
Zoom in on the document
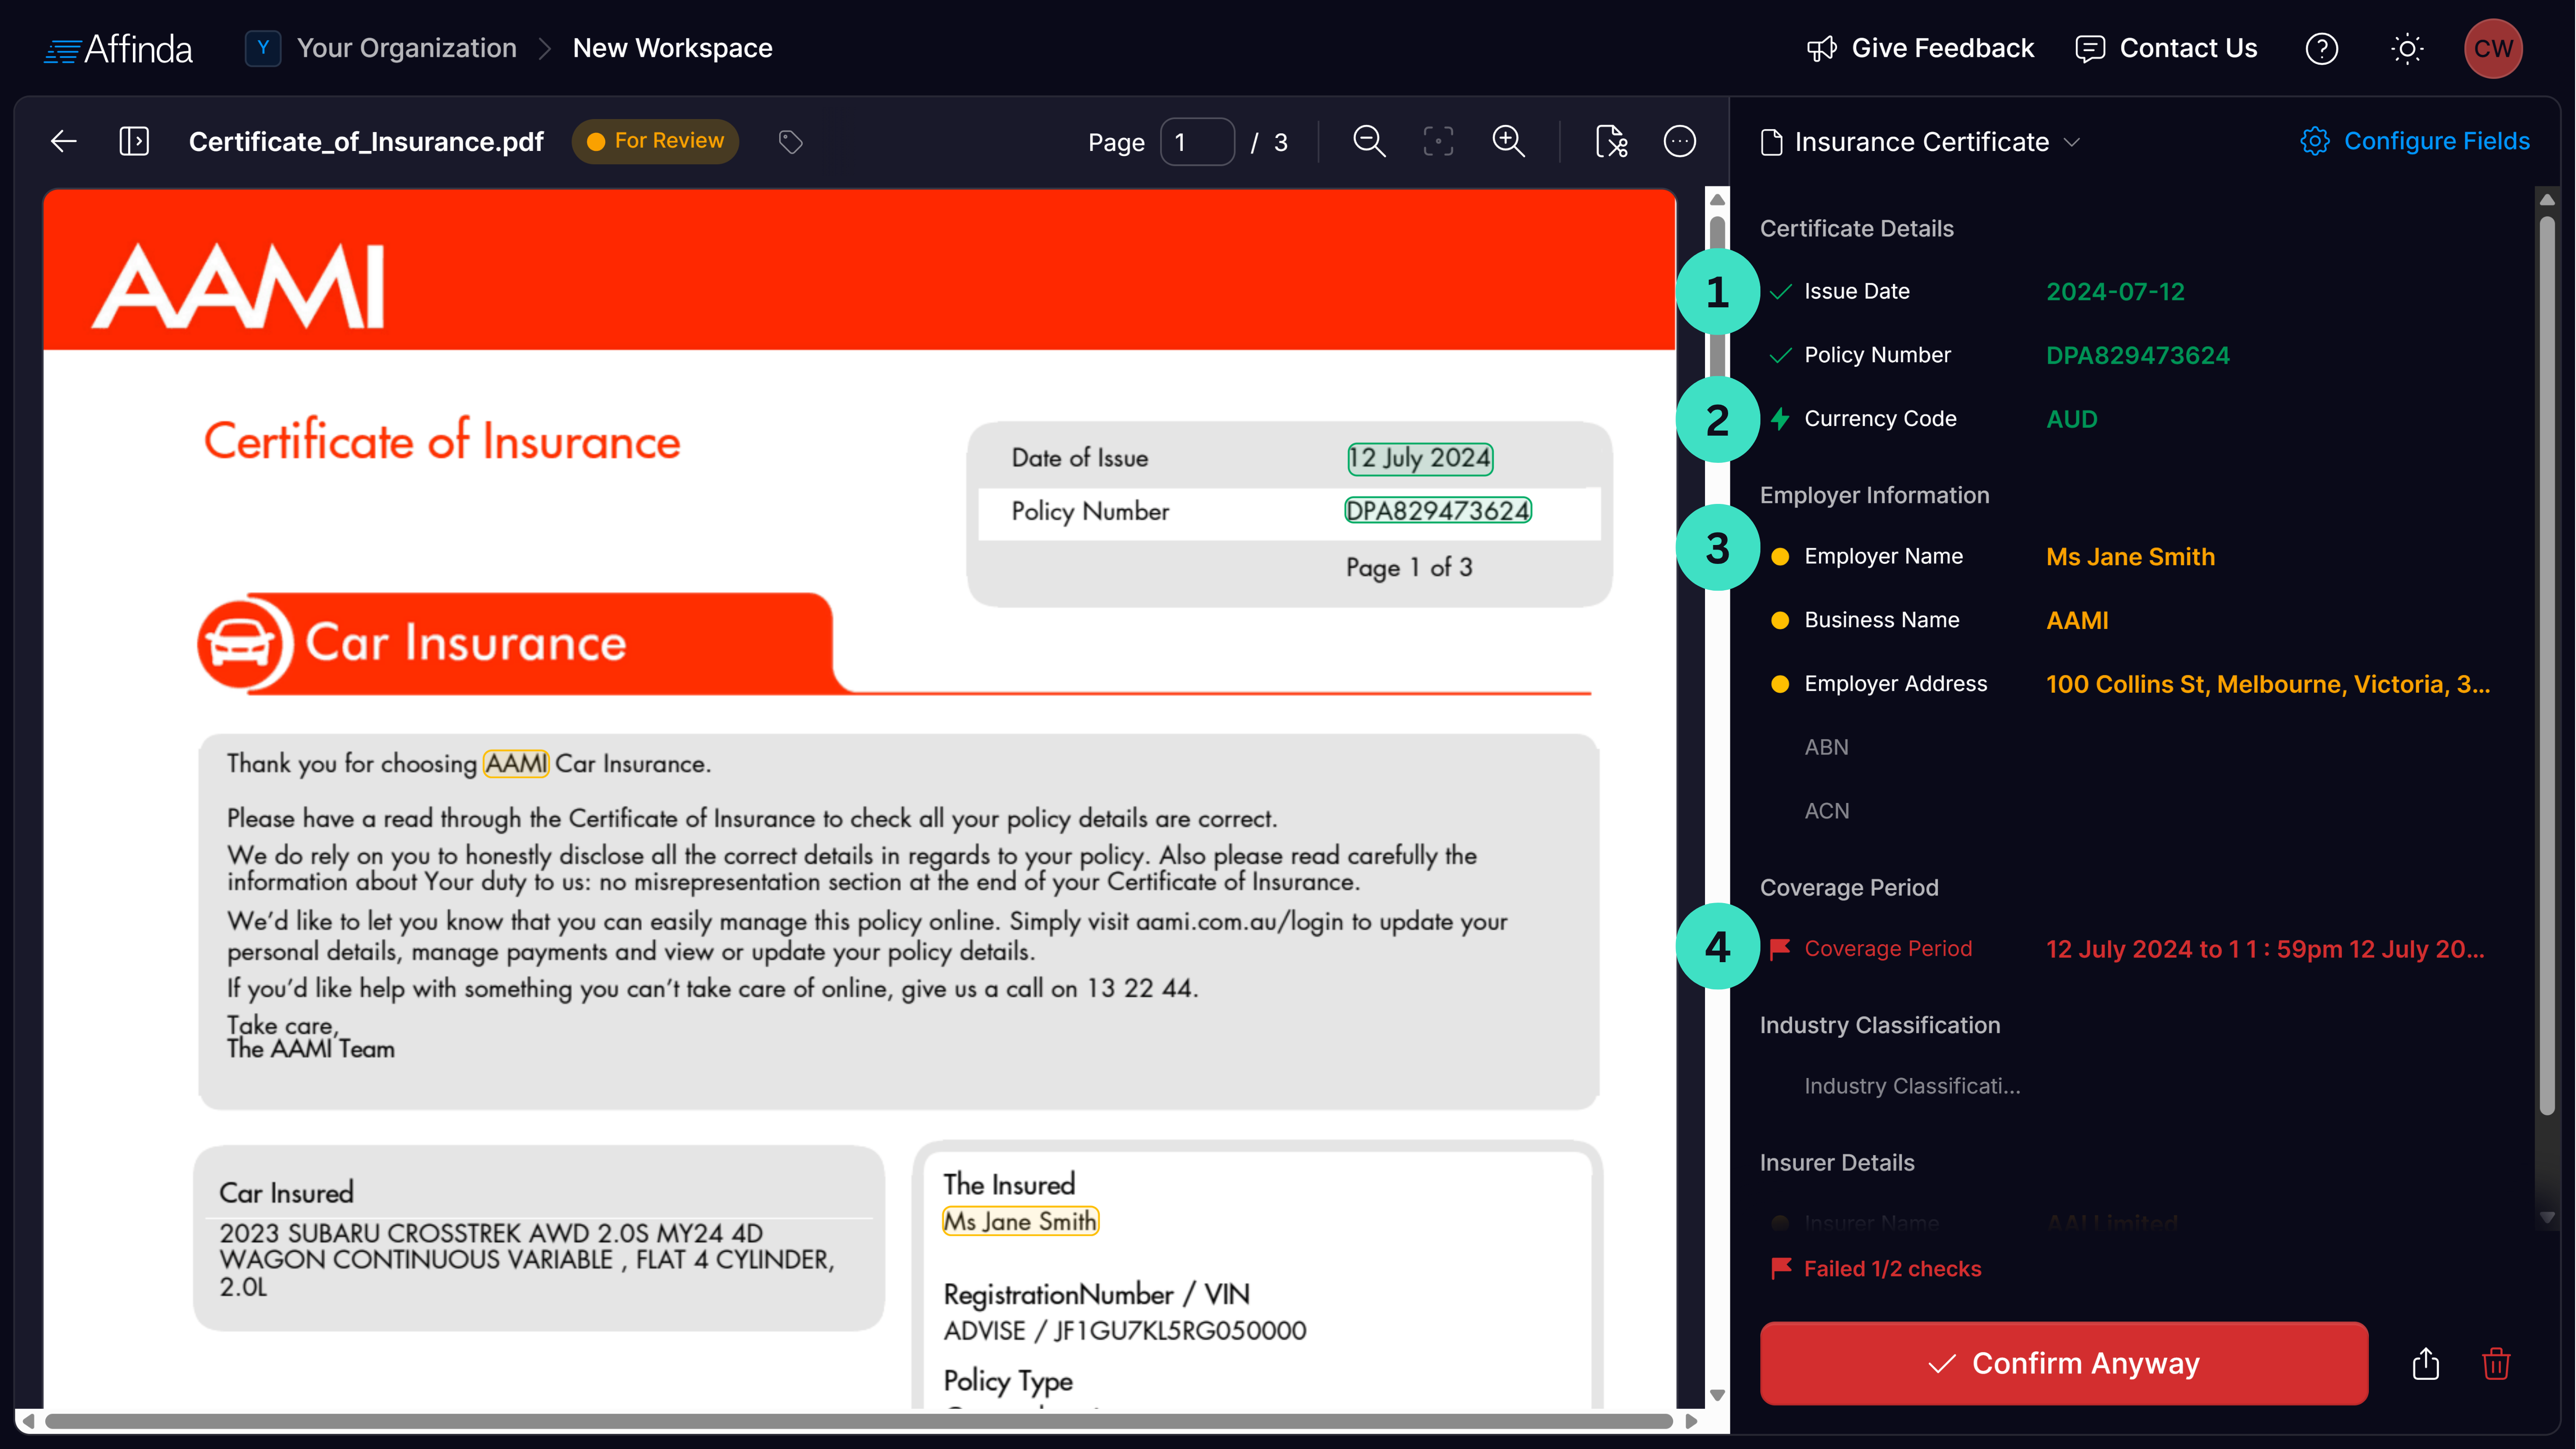1509,141
